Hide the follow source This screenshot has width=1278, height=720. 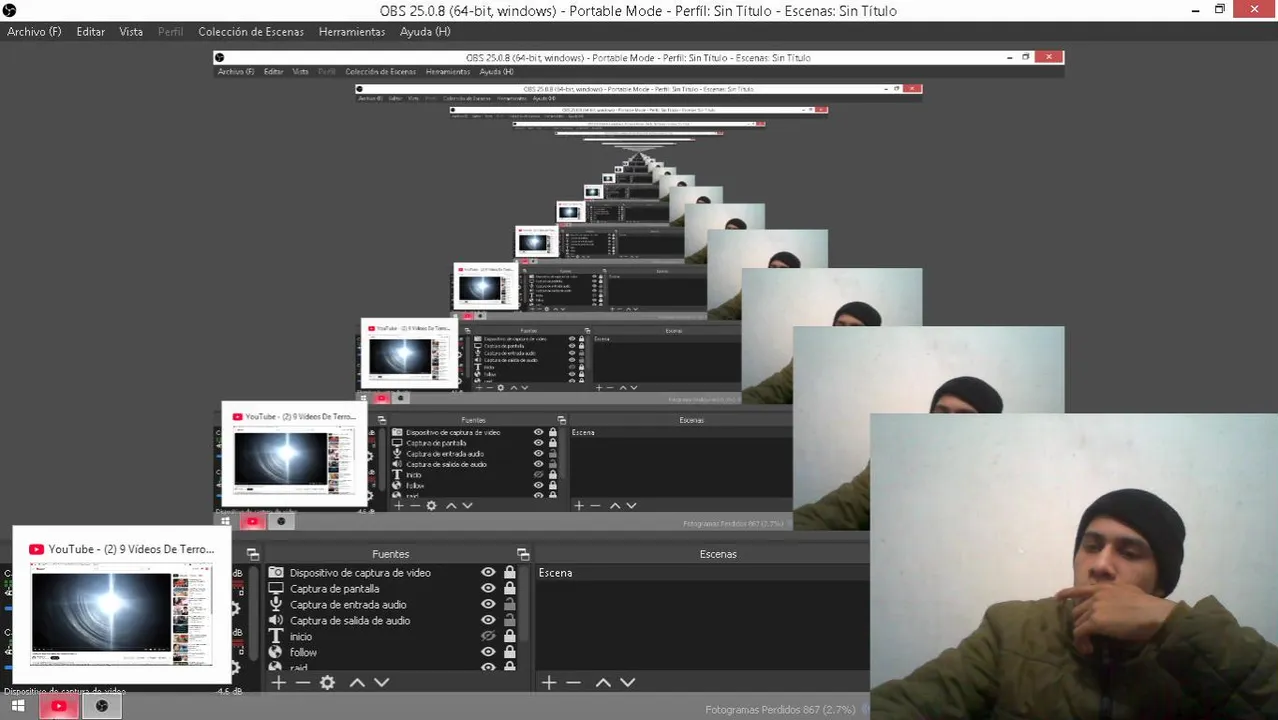click(x=488, y=653)
